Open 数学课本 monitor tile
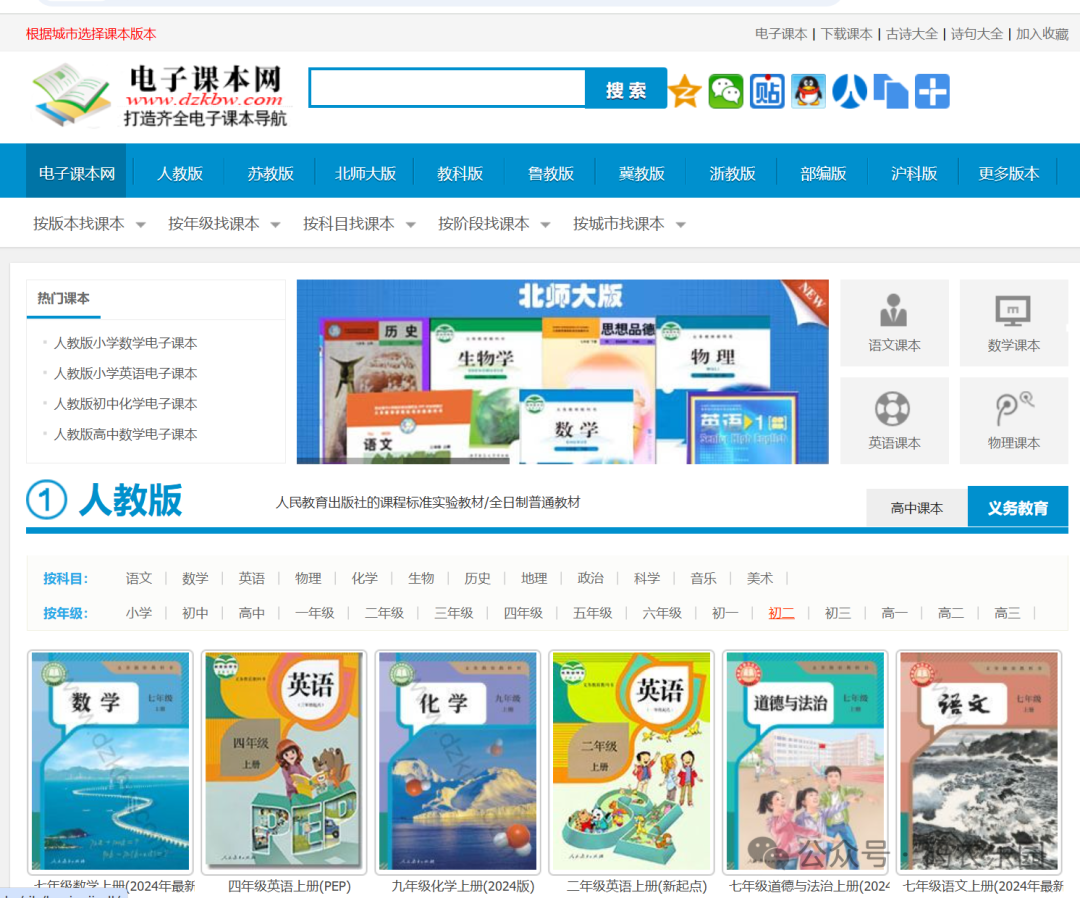The width and height of the screenshot is (1080, 898). point(1013,323)
